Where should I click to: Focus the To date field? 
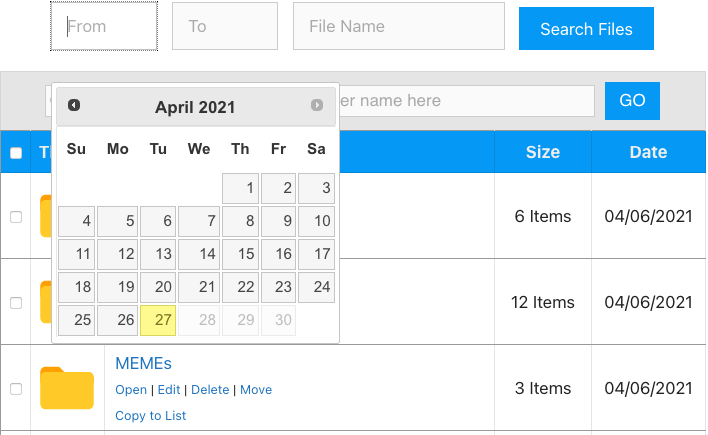click(x=225, y=26)
